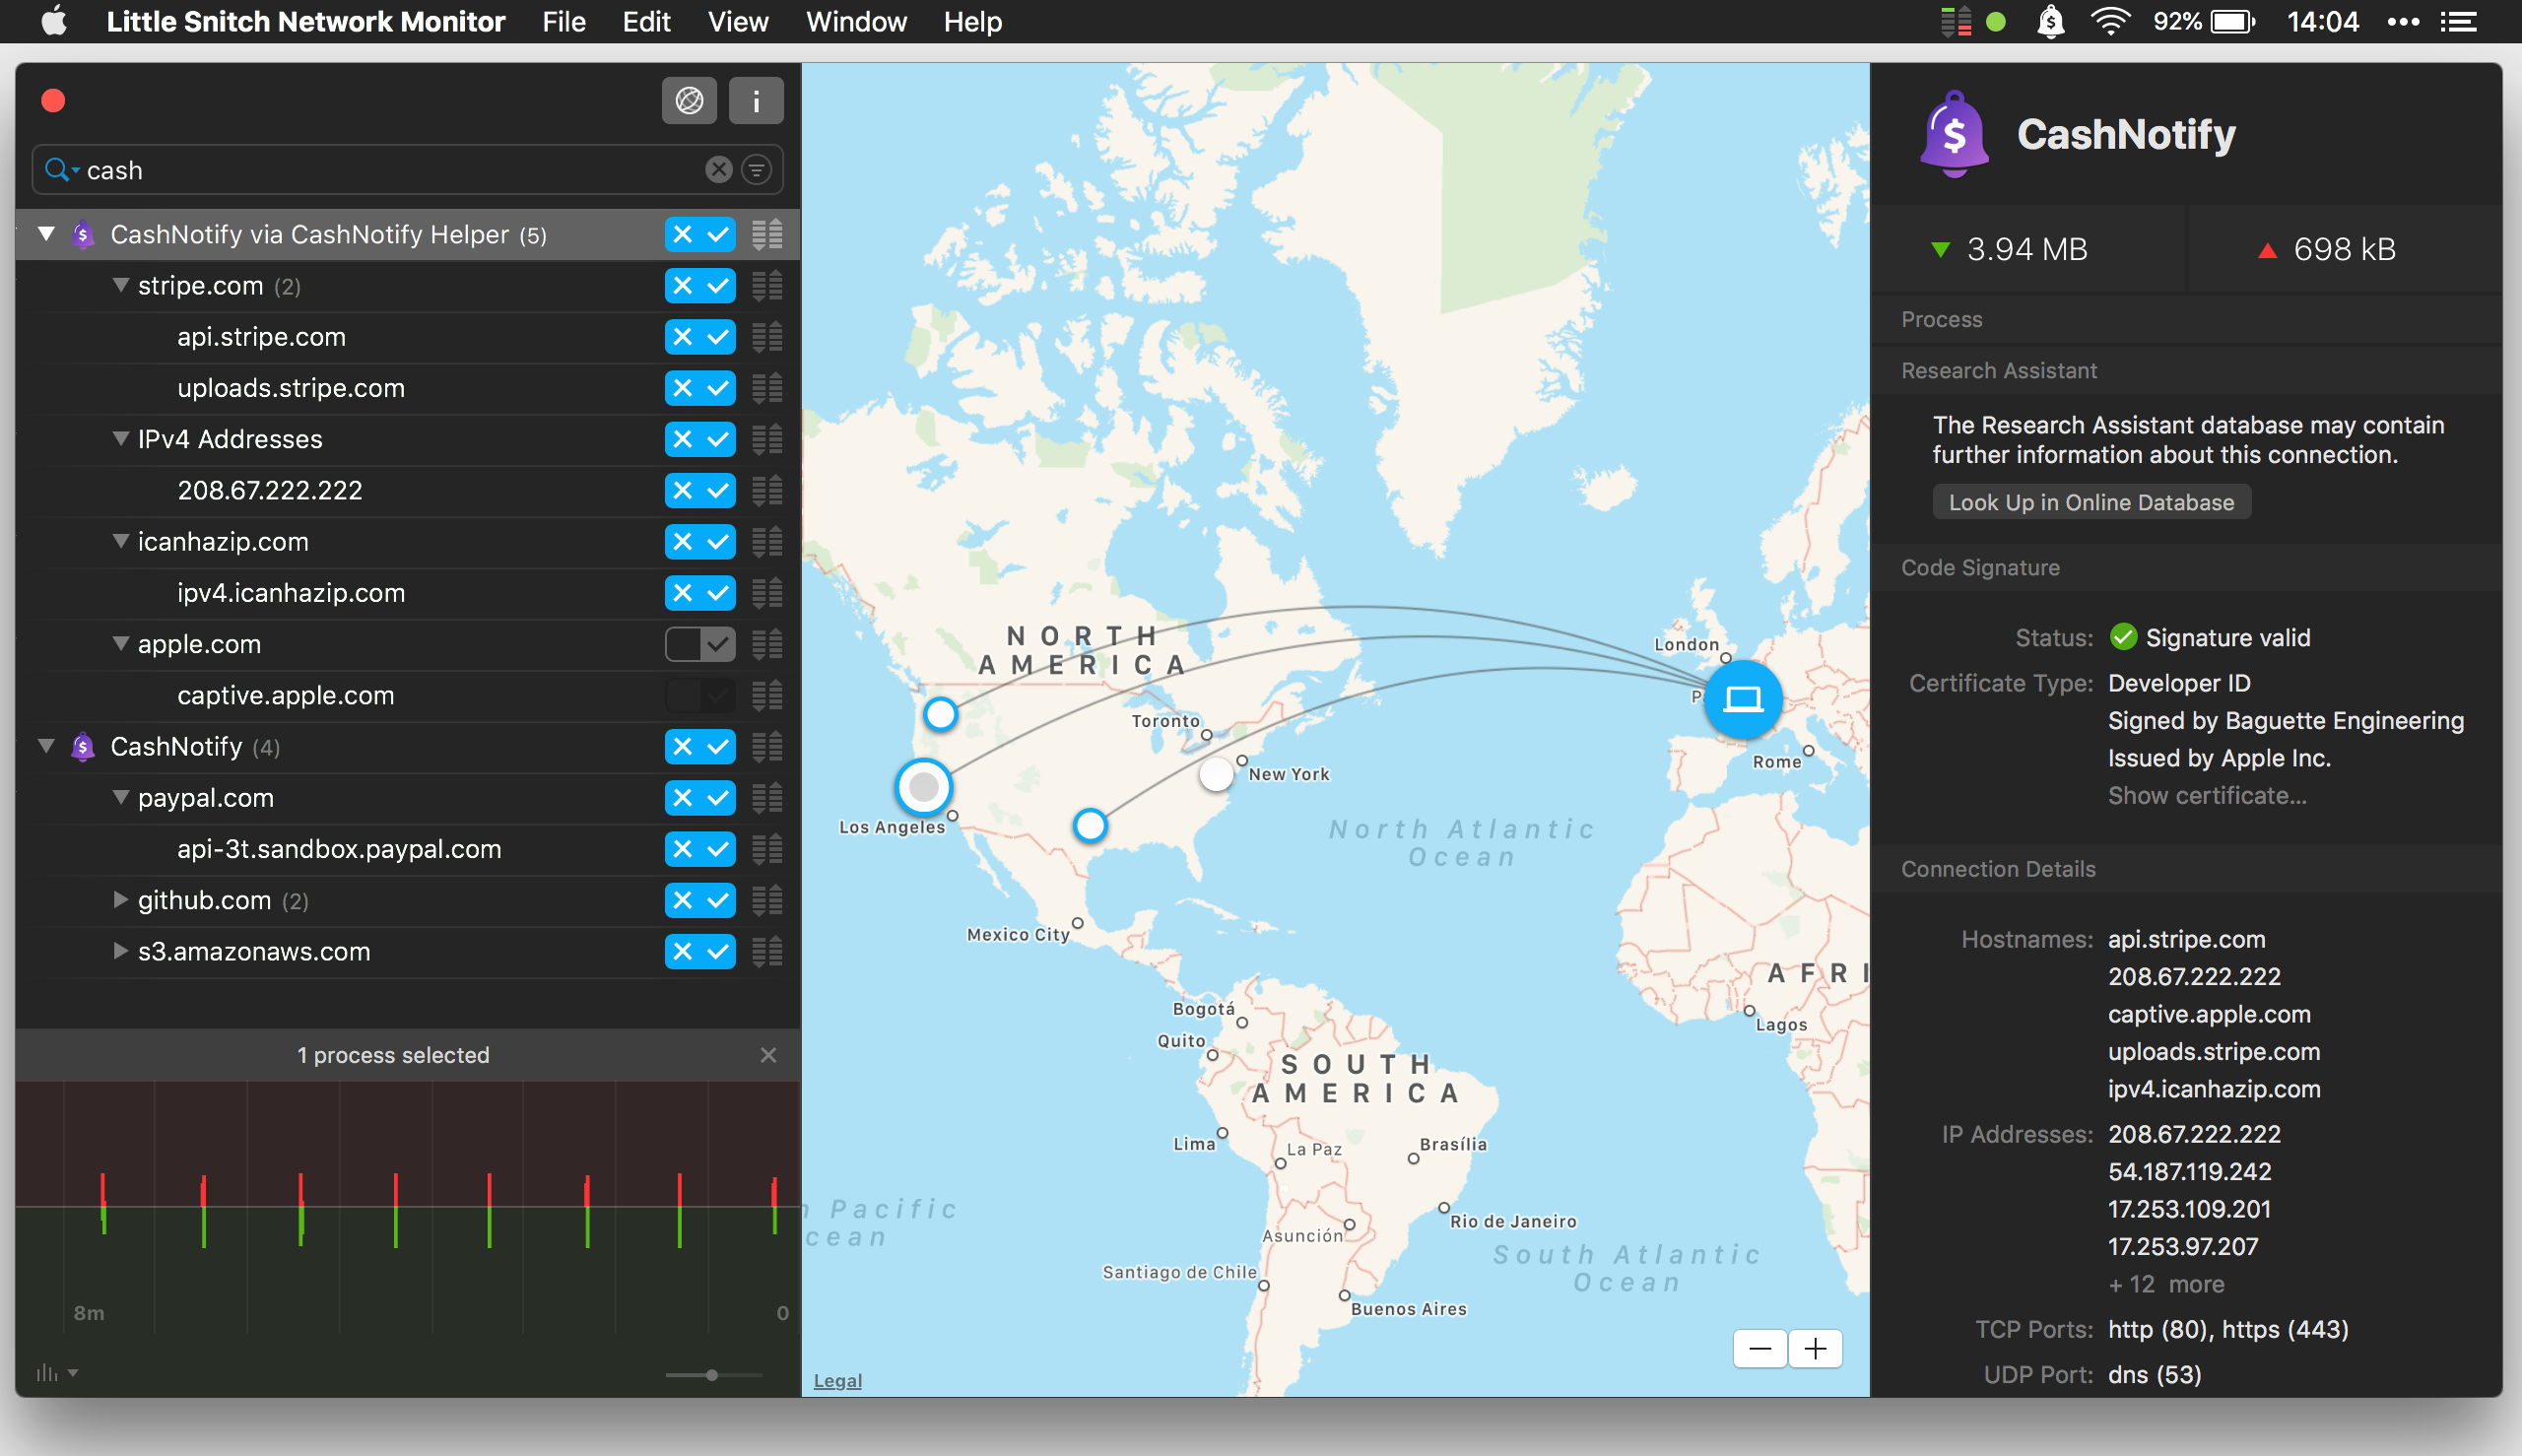
Task: Collapse the icanhazip.com group
Action: (121, 542)
